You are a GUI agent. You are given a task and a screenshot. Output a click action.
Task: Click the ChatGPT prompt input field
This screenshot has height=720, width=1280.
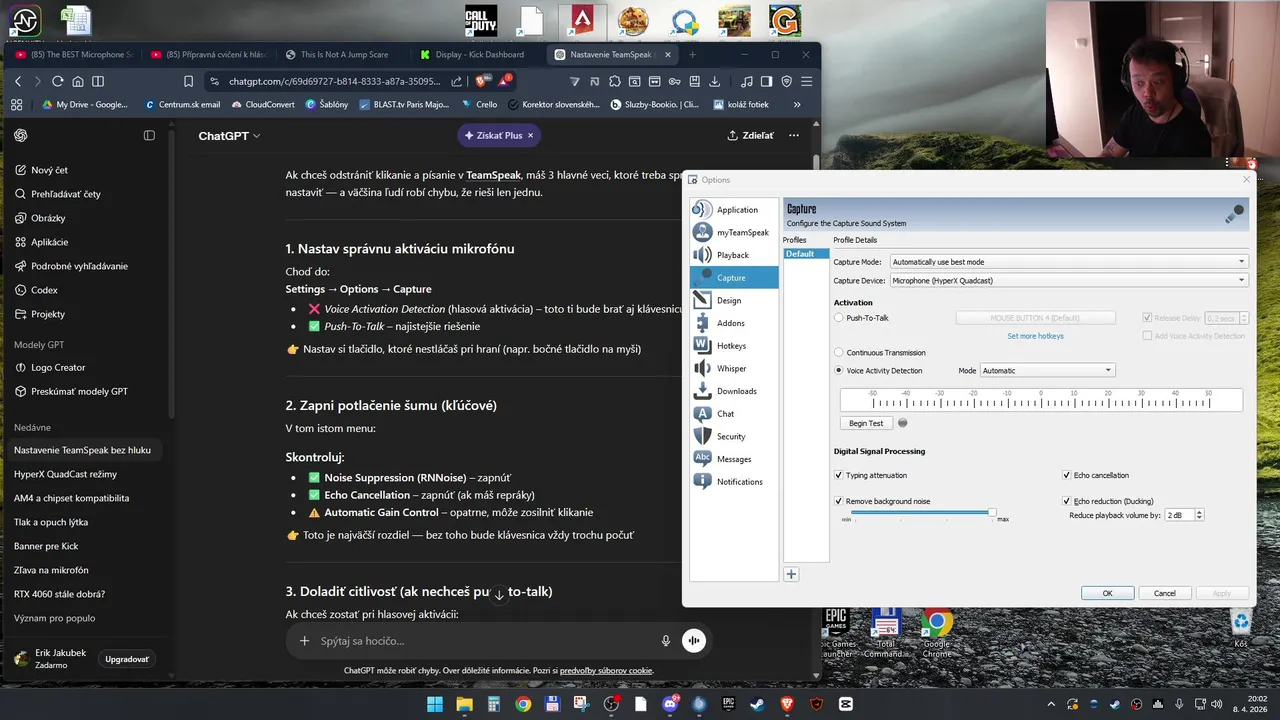485,641
